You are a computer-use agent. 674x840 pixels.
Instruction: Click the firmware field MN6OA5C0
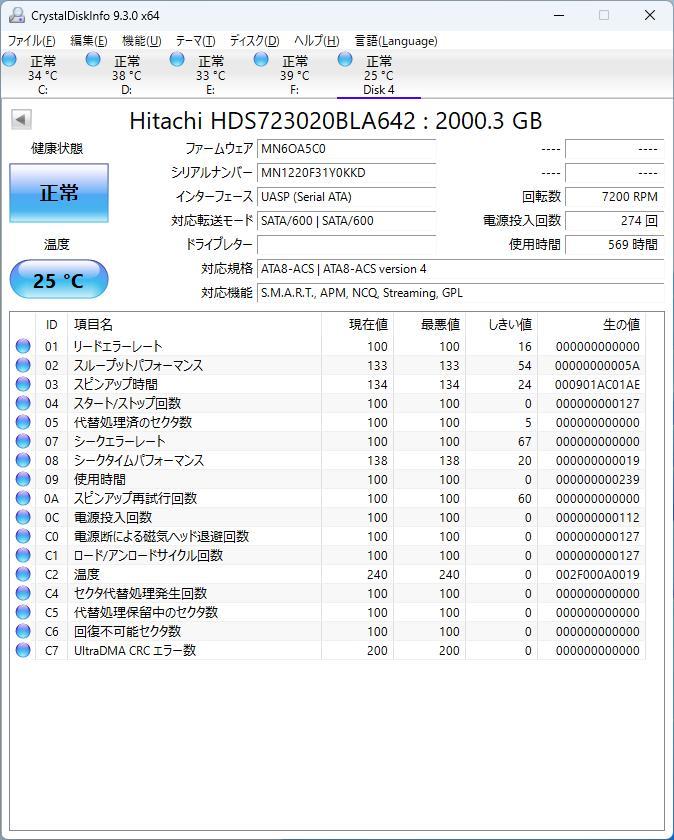coord(346,149)
